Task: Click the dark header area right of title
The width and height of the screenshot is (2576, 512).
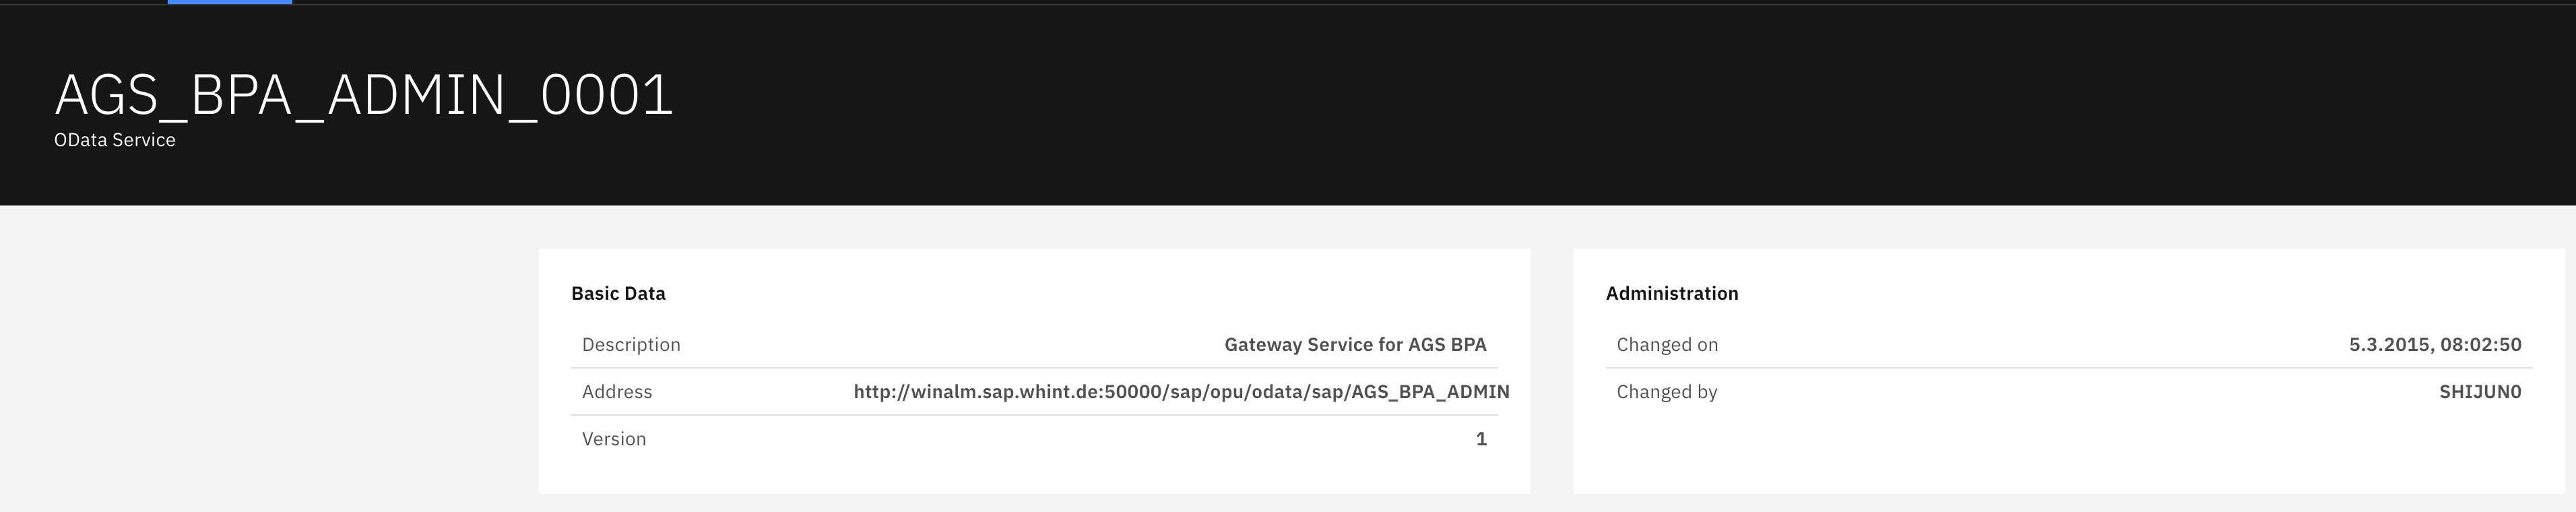Action: [1600, 100]
